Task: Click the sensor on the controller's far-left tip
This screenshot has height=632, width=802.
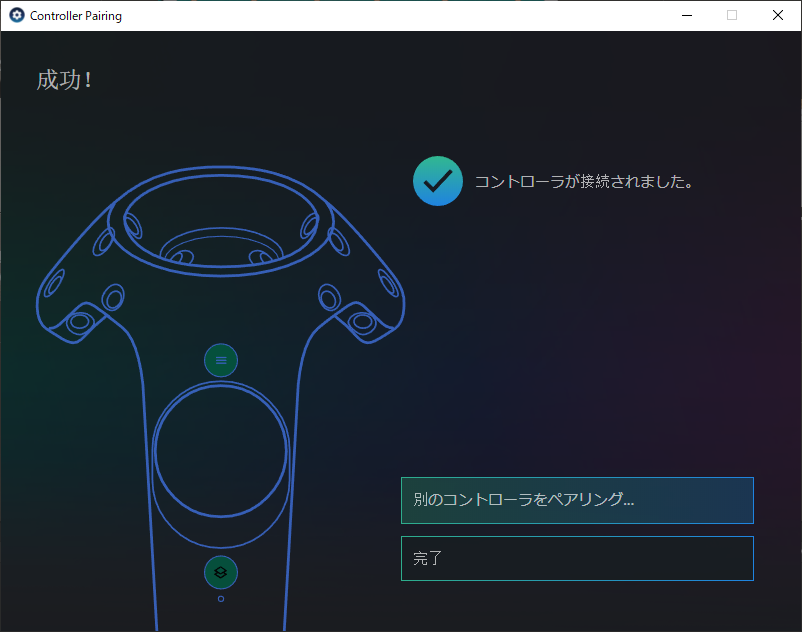Action: point(79,321)
